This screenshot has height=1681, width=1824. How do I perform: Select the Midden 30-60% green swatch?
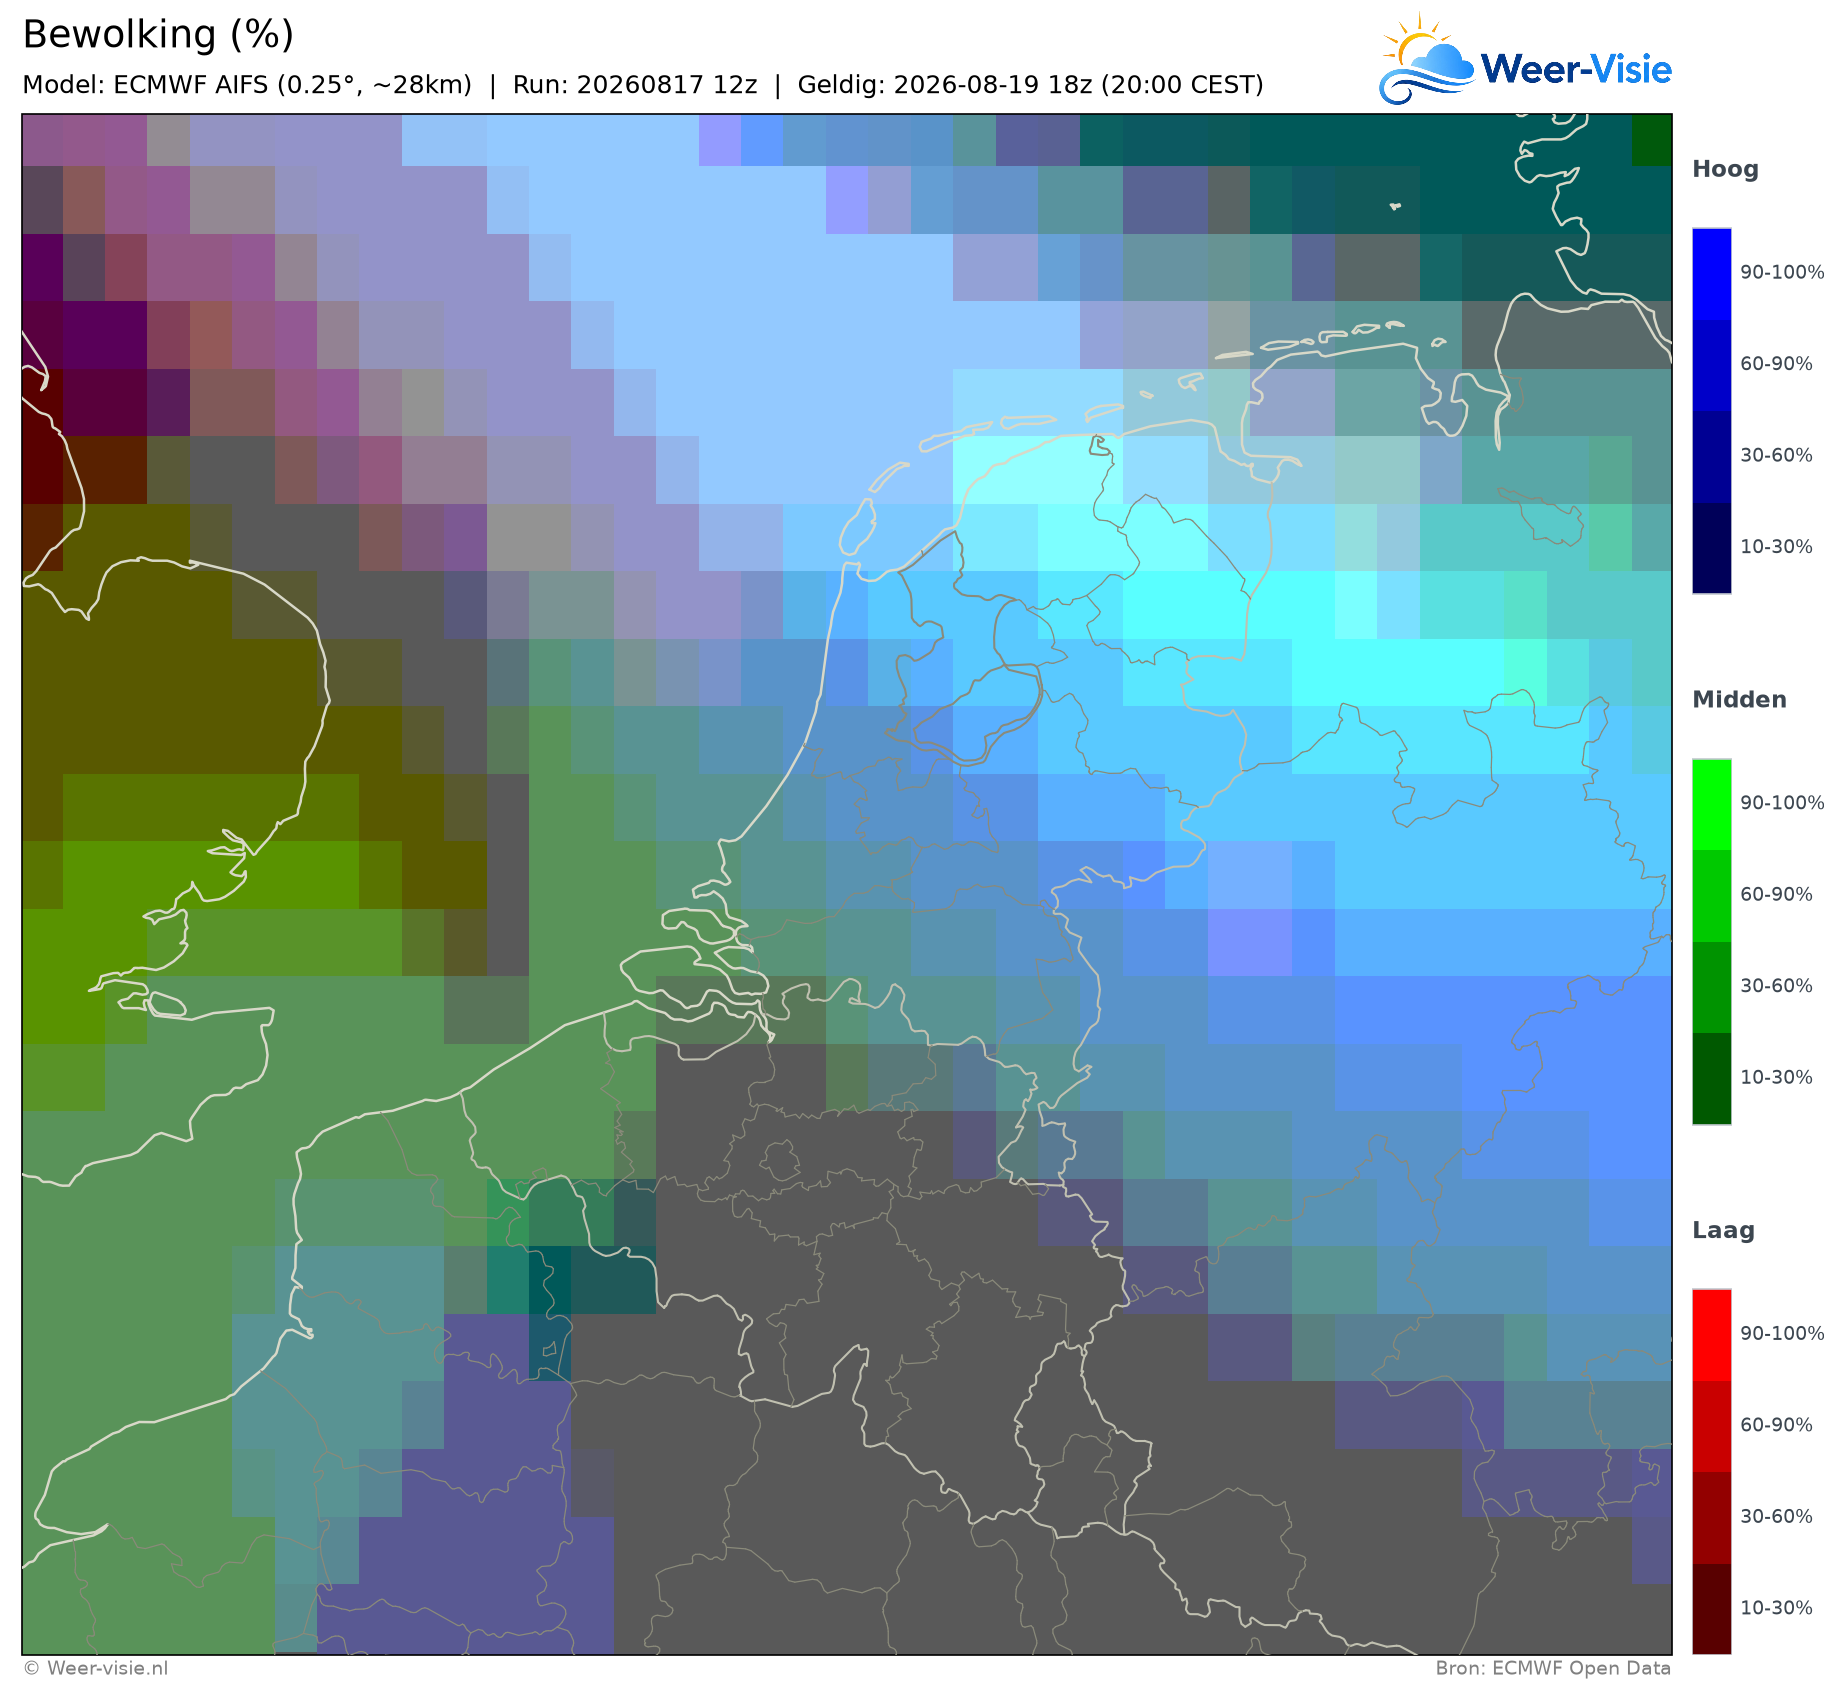(x=1711, y=987)
